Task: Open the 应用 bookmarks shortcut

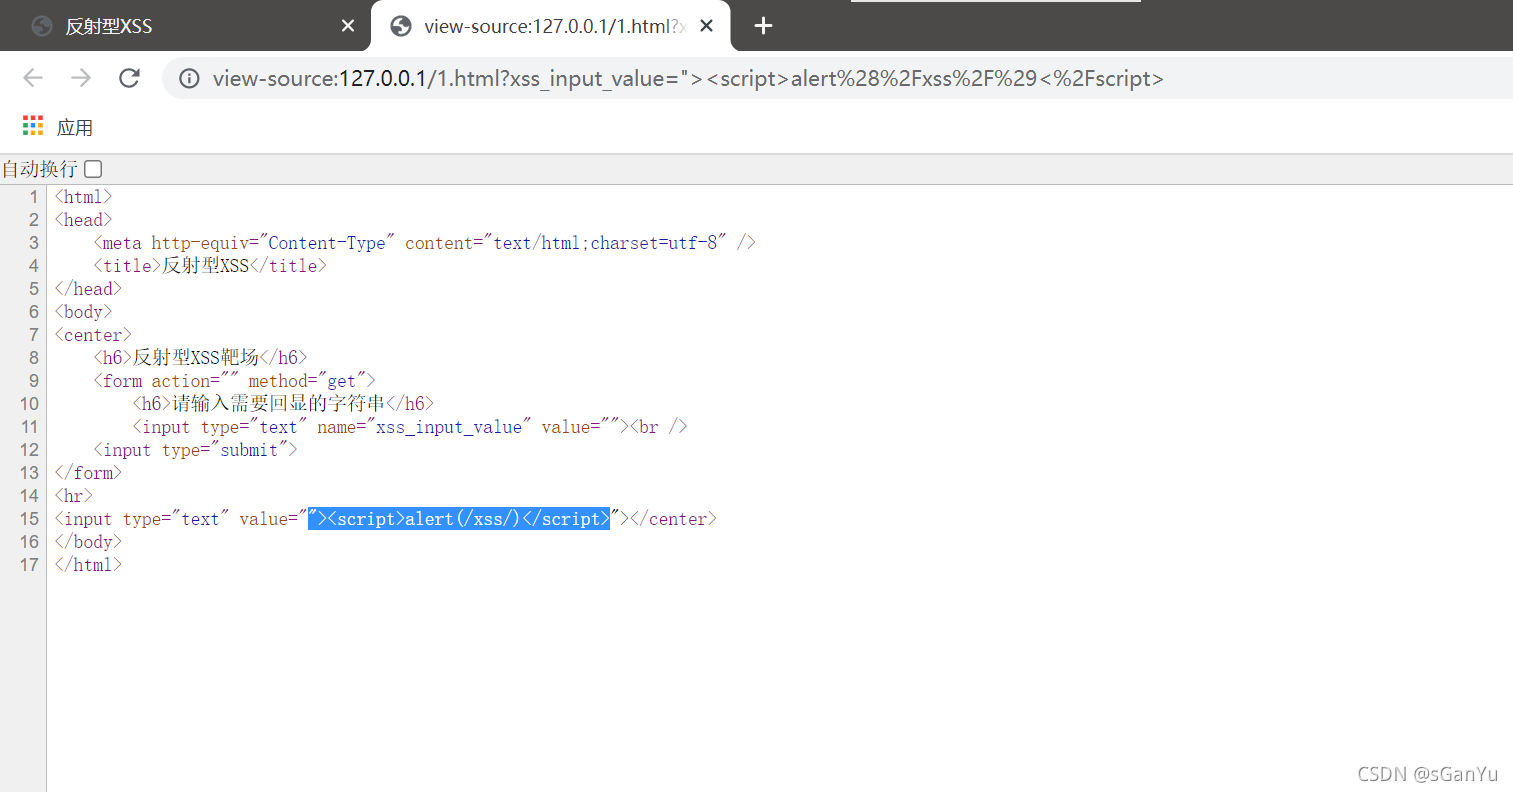Action: coord(75,127)
